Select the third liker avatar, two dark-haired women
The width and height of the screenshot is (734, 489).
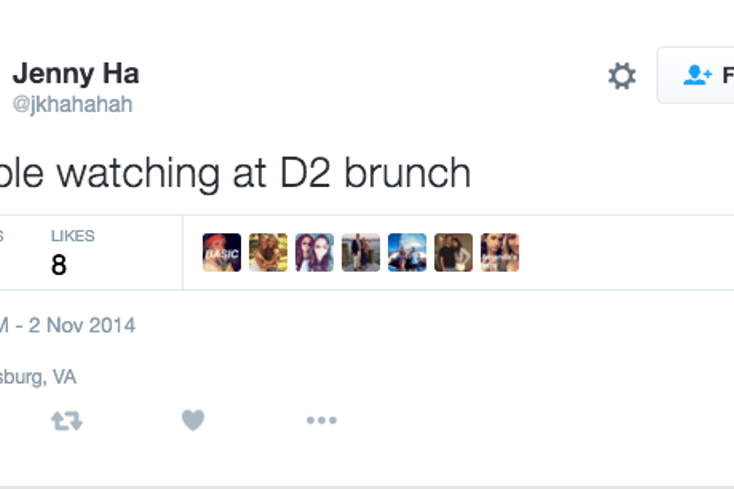coord(315,253)
